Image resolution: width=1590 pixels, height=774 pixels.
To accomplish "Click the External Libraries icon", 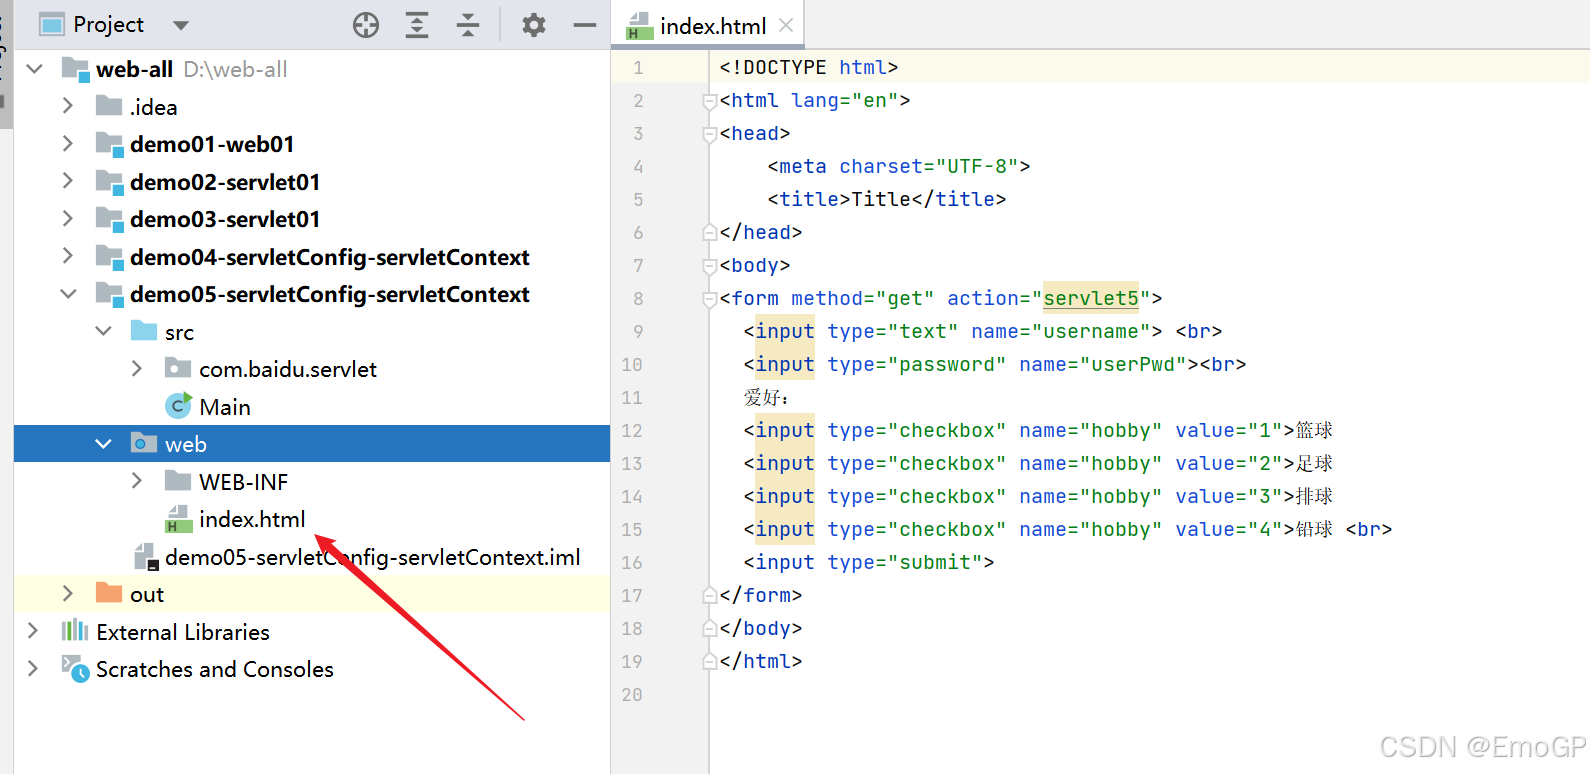I will pos(75,631).
